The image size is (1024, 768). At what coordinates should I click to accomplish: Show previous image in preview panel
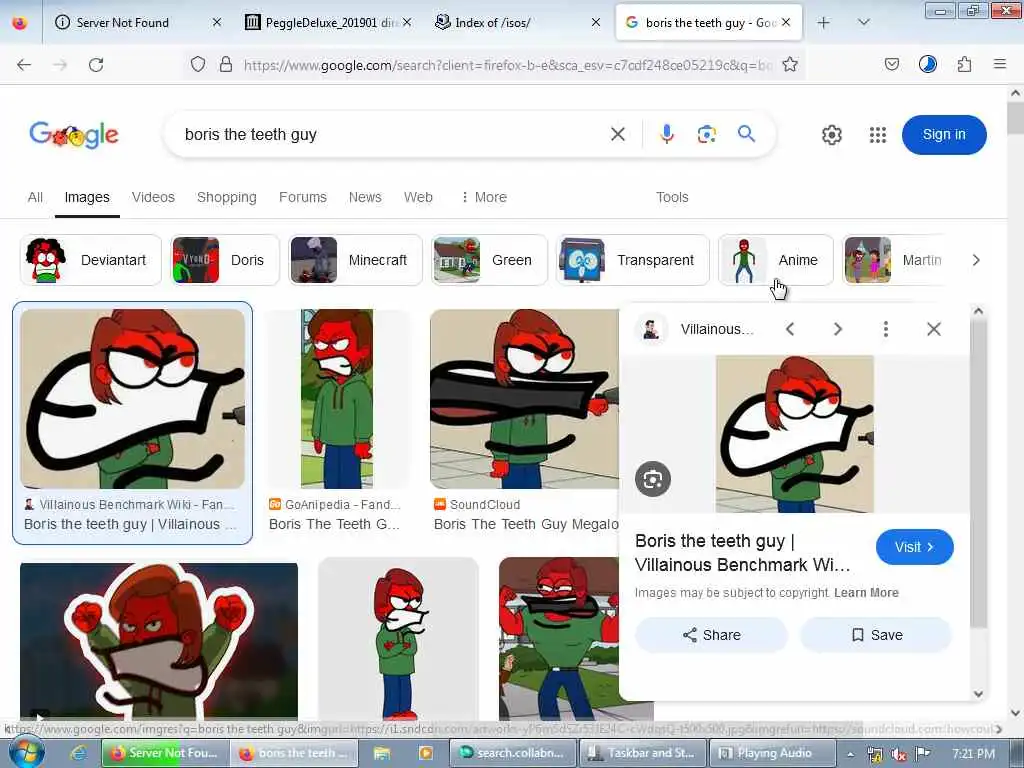(790, 329)
